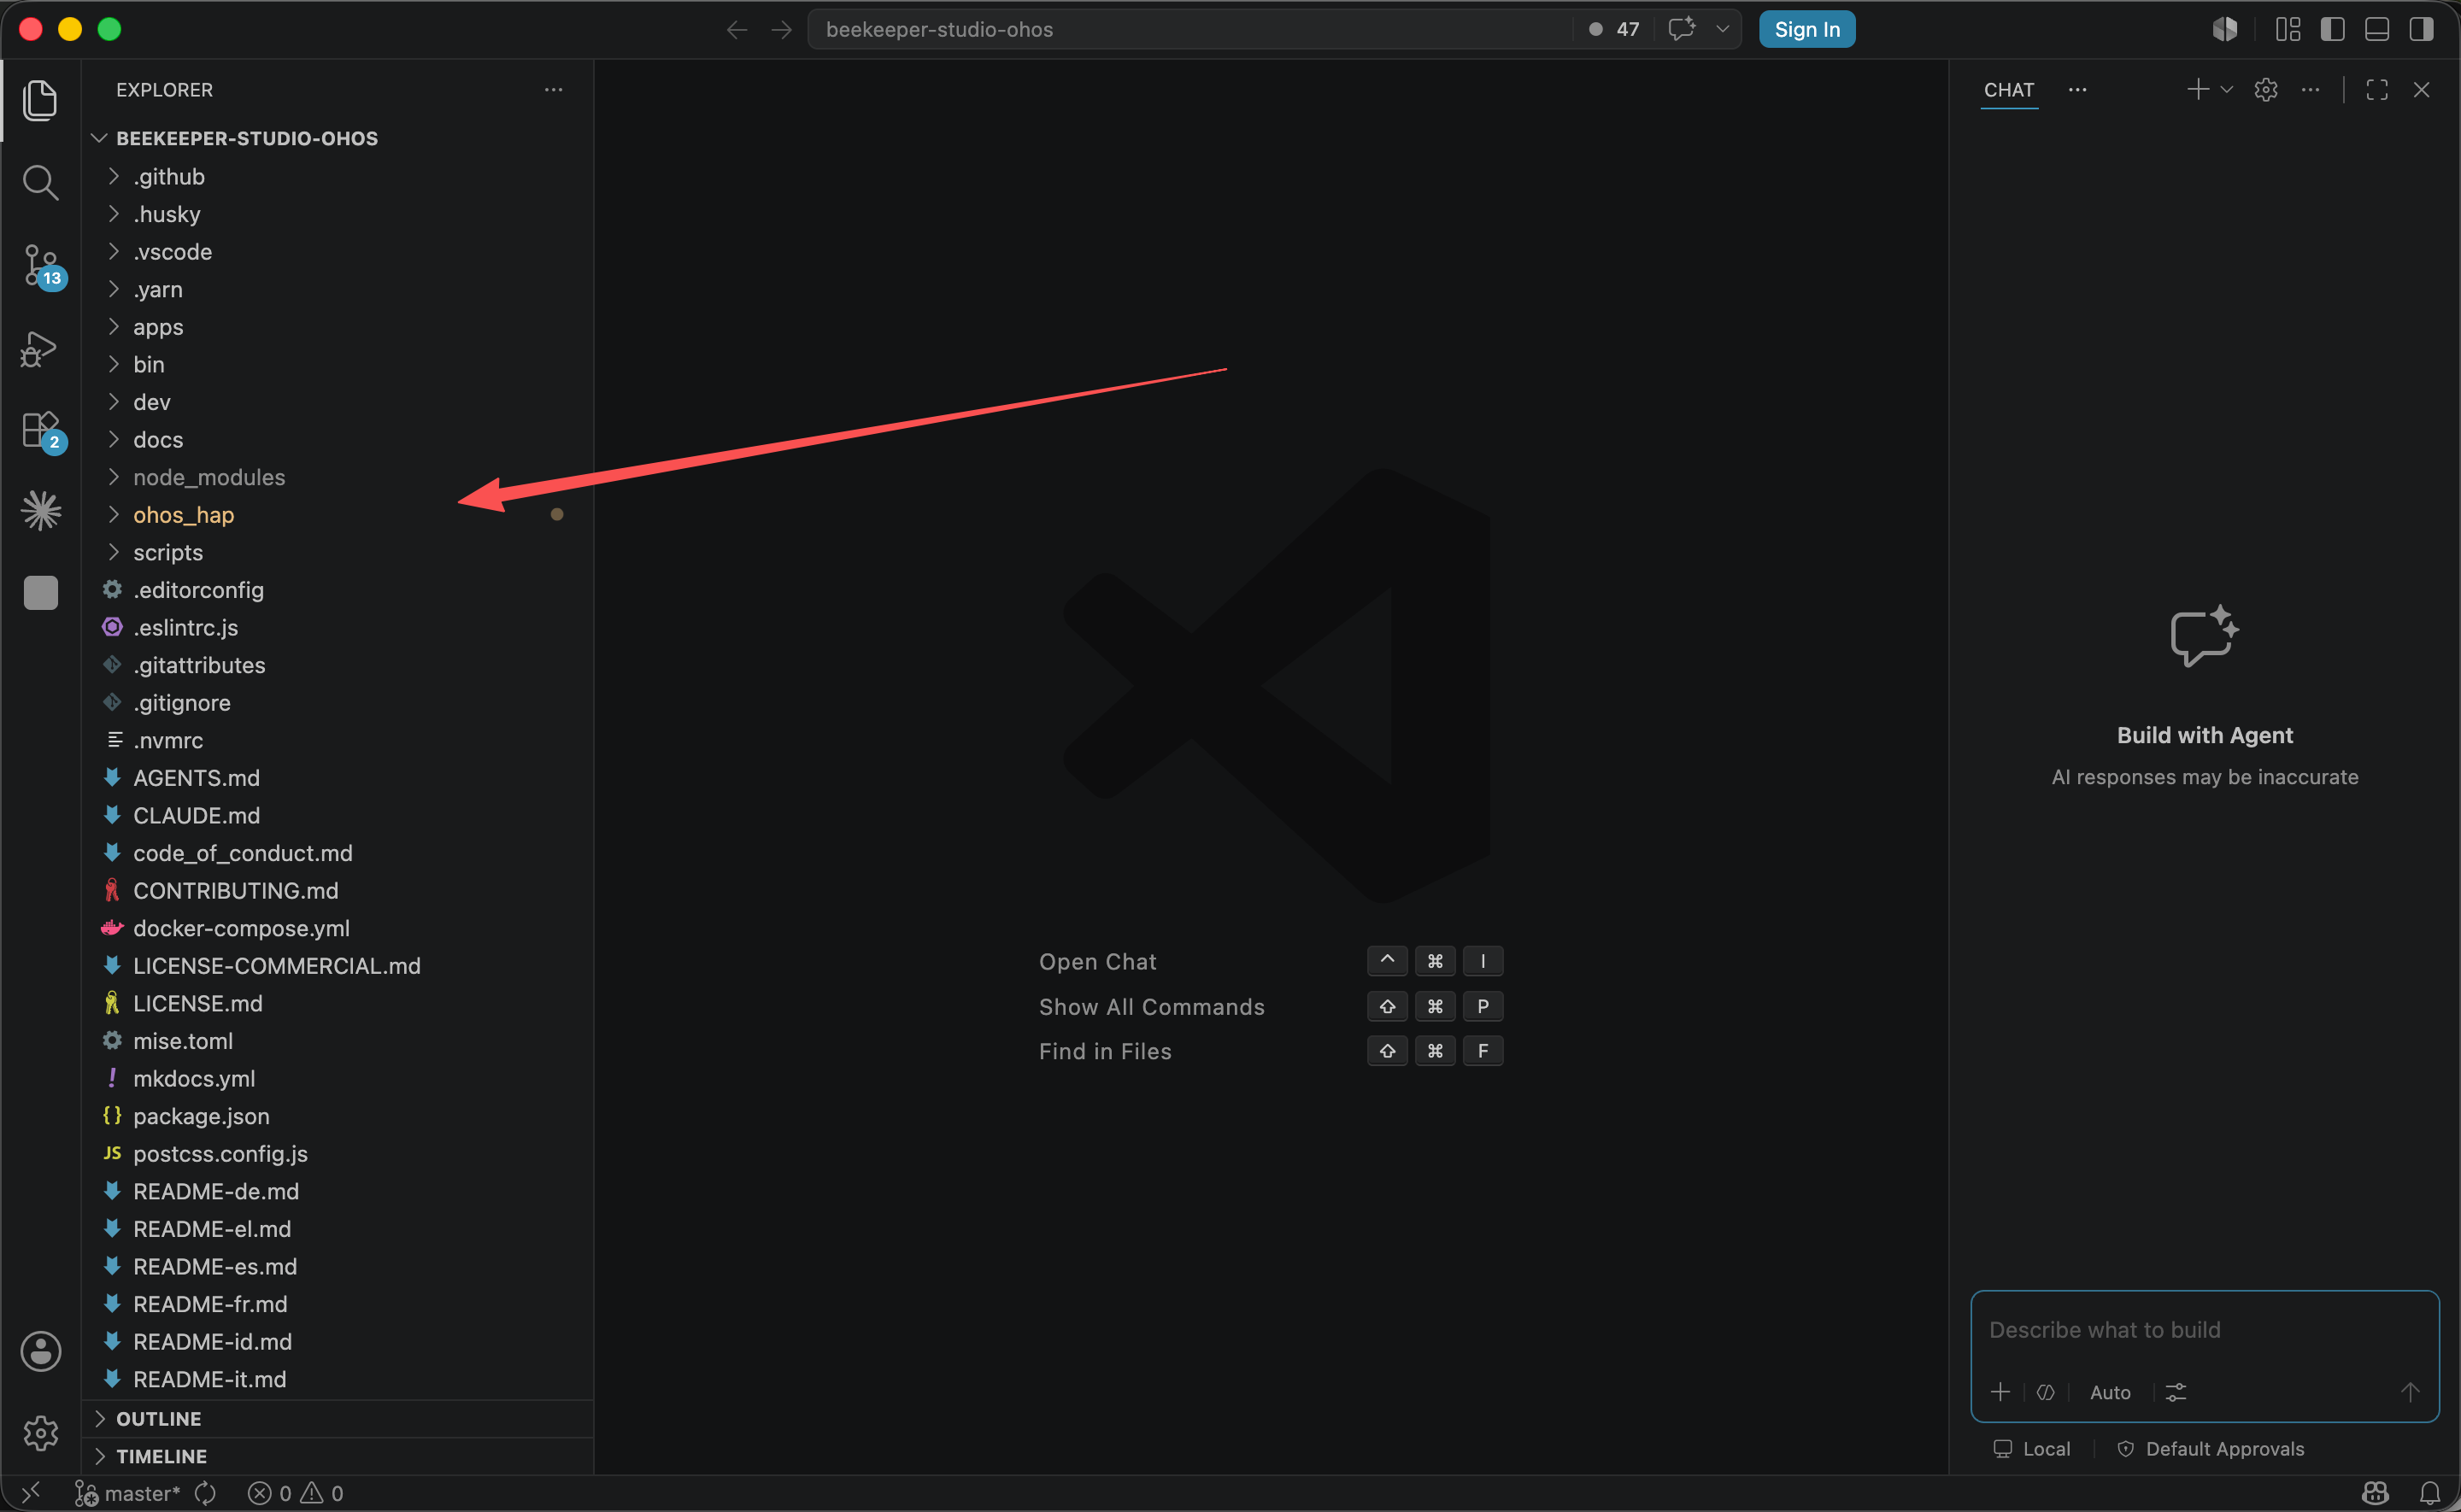Open the notifications bell in status bar

coord(2430,1493)
